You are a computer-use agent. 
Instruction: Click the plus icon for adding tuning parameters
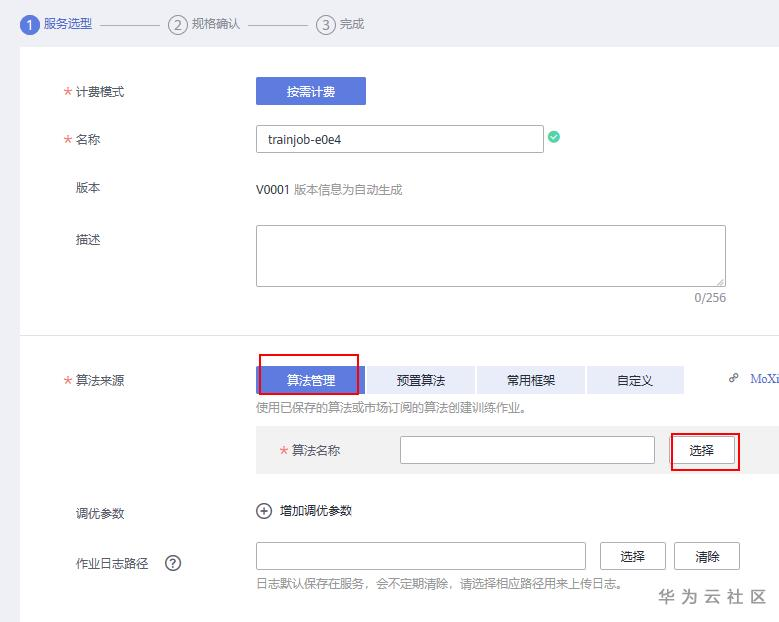pos(264,511)
